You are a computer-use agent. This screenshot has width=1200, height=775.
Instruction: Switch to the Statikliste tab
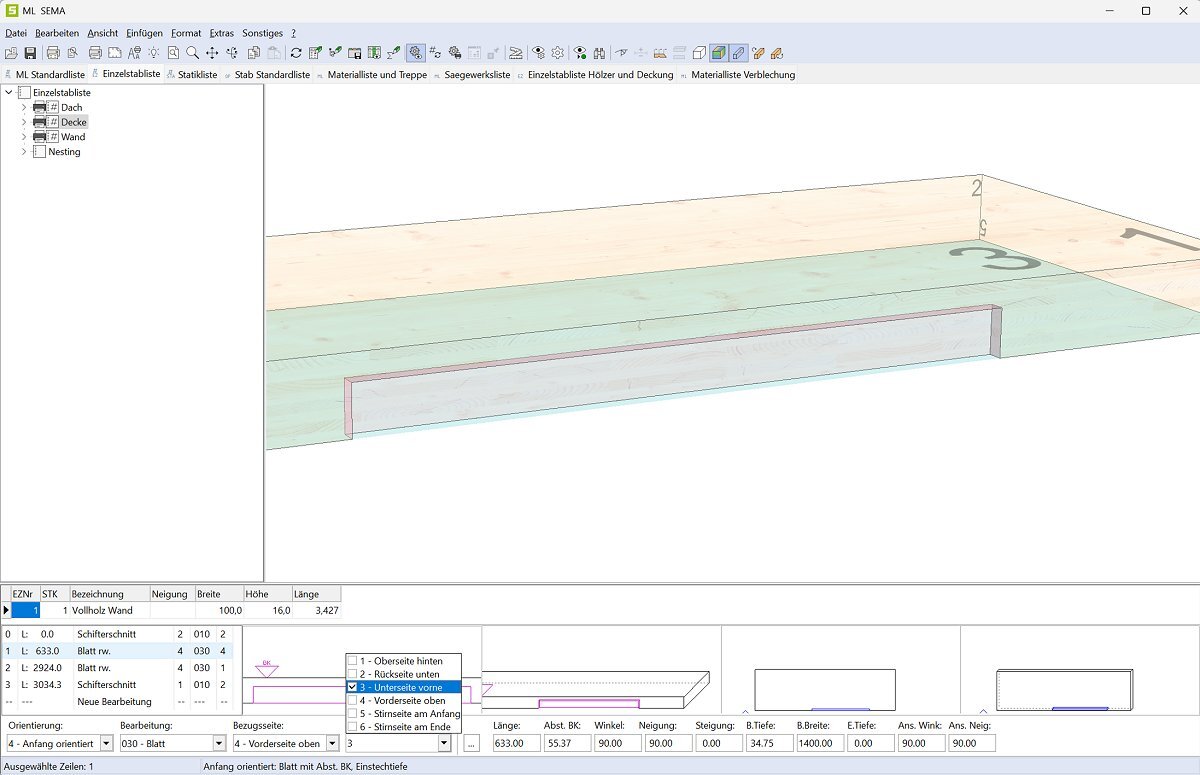tap(196, 74)
